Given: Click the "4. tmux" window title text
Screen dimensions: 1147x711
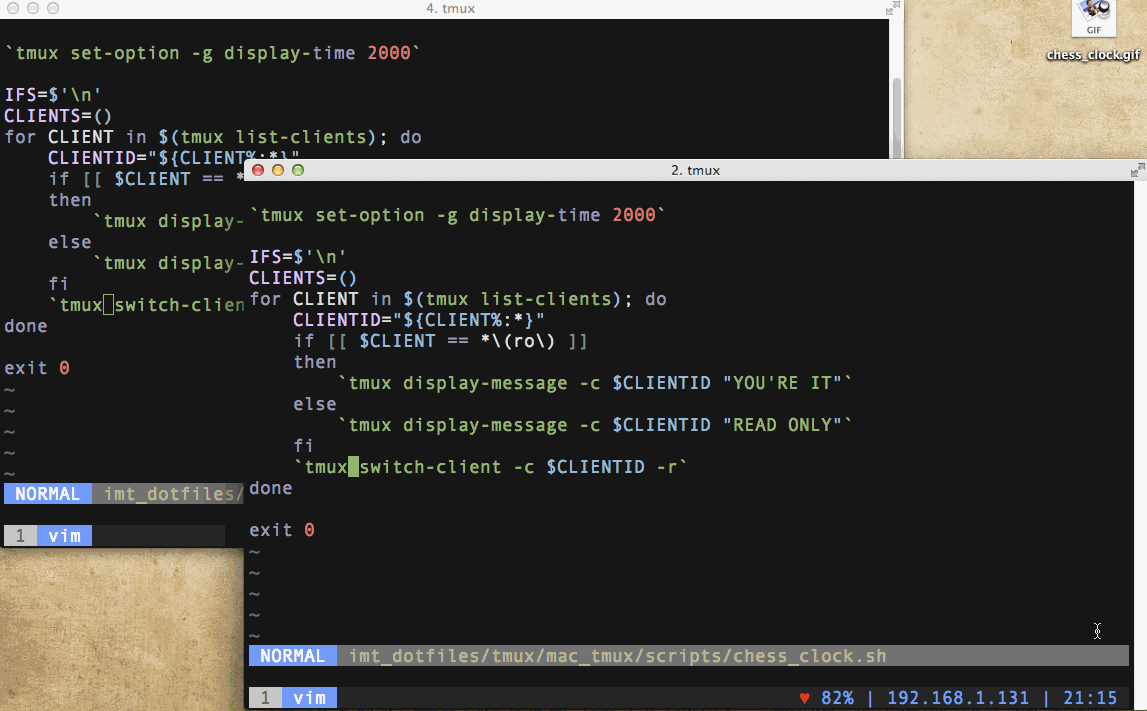Looking at the screenshot, I should point(451,9).
